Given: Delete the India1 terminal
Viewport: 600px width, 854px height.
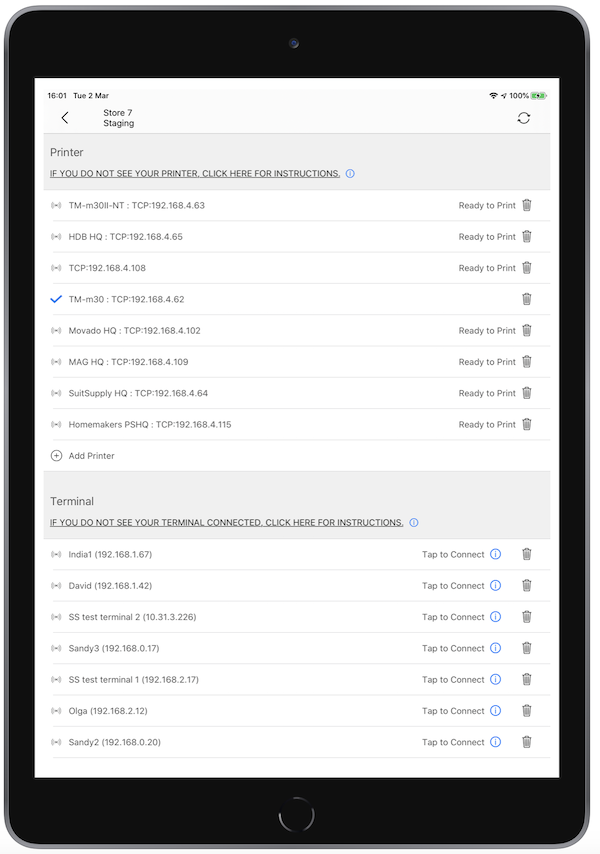Looking at the screenshot, I should pos(526,554).
